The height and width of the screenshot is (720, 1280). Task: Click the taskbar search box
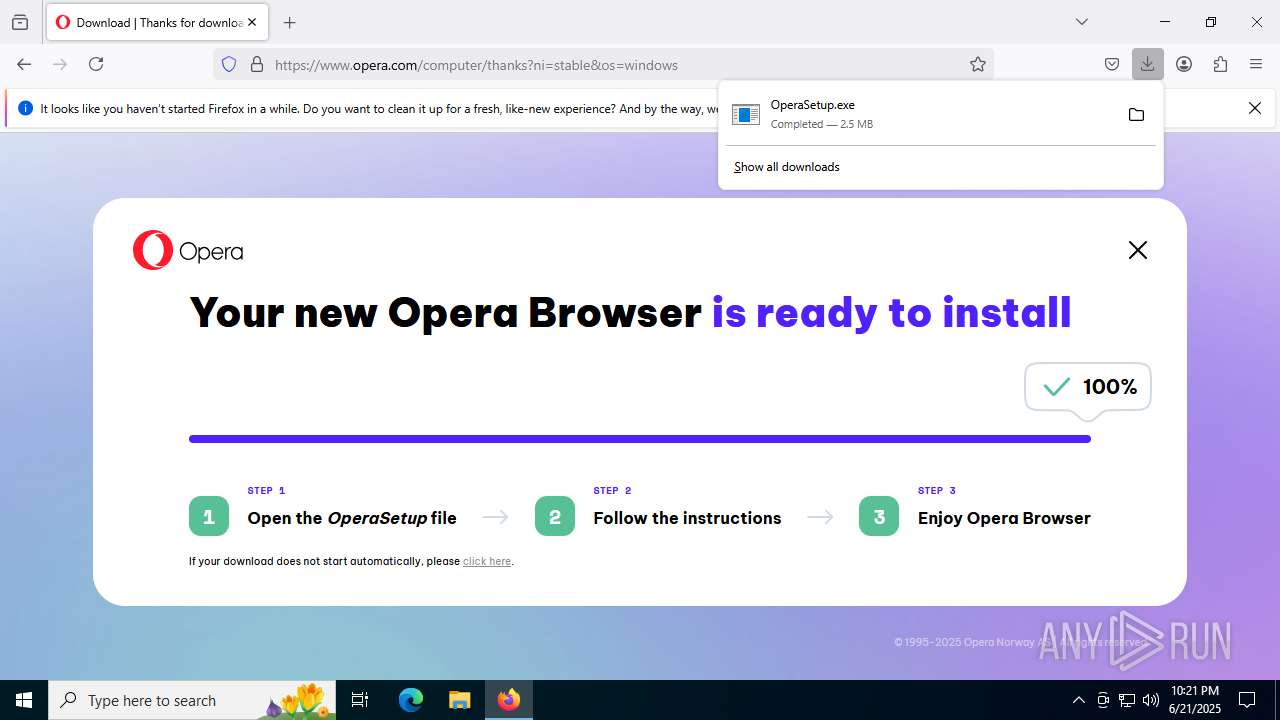pyautogui.click(x=192, y=700)
